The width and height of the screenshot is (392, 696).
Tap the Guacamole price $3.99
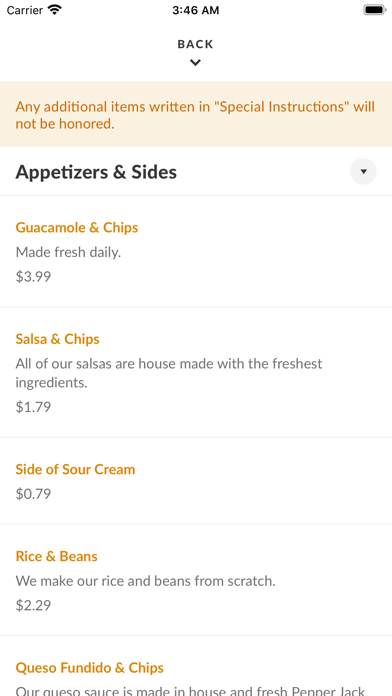point(33,277)
